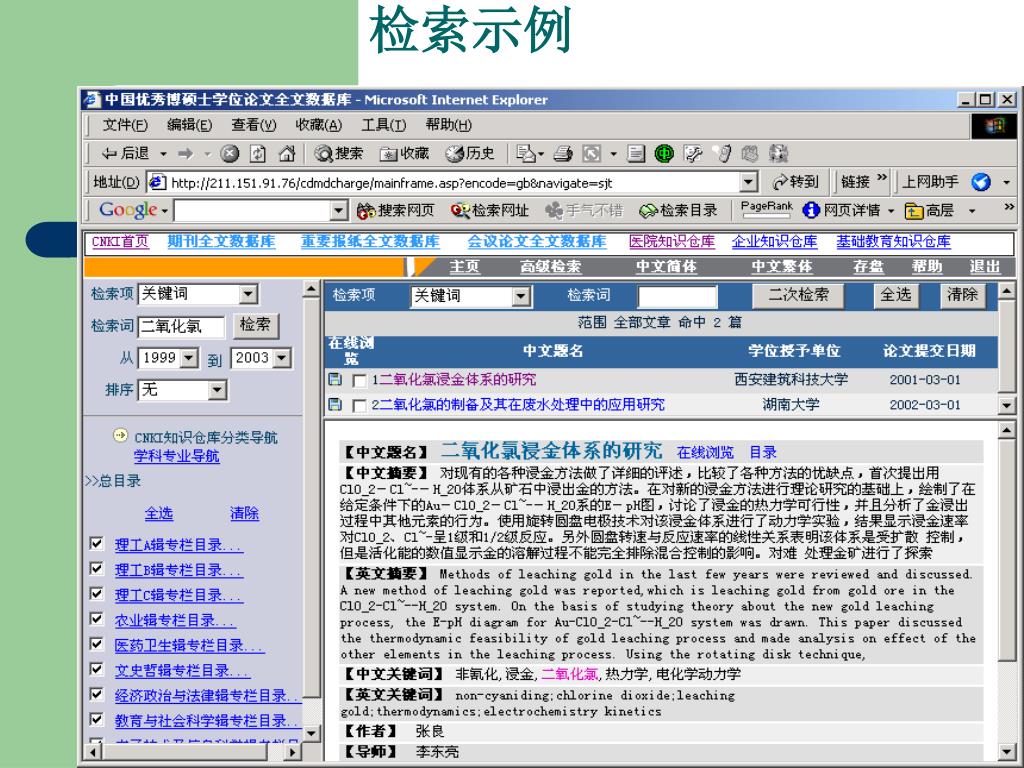Uncheck the 文史哲辑专栏目录 checkbox
The width and height of the screenshot is (1024, 768).
pyautogui.click(x=97, y=669)
